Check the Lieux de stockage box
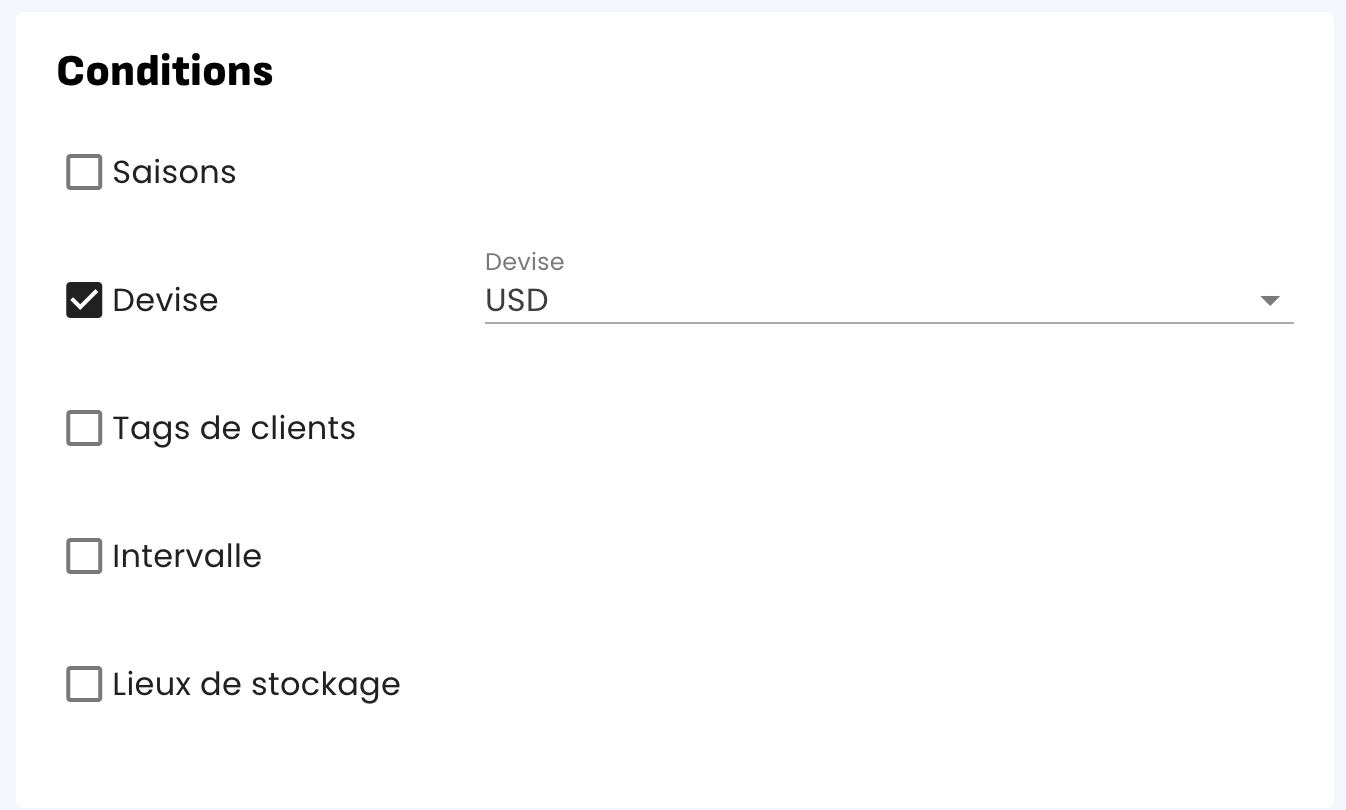Viewport: 1346px width, 810px height. coord(84,684)
